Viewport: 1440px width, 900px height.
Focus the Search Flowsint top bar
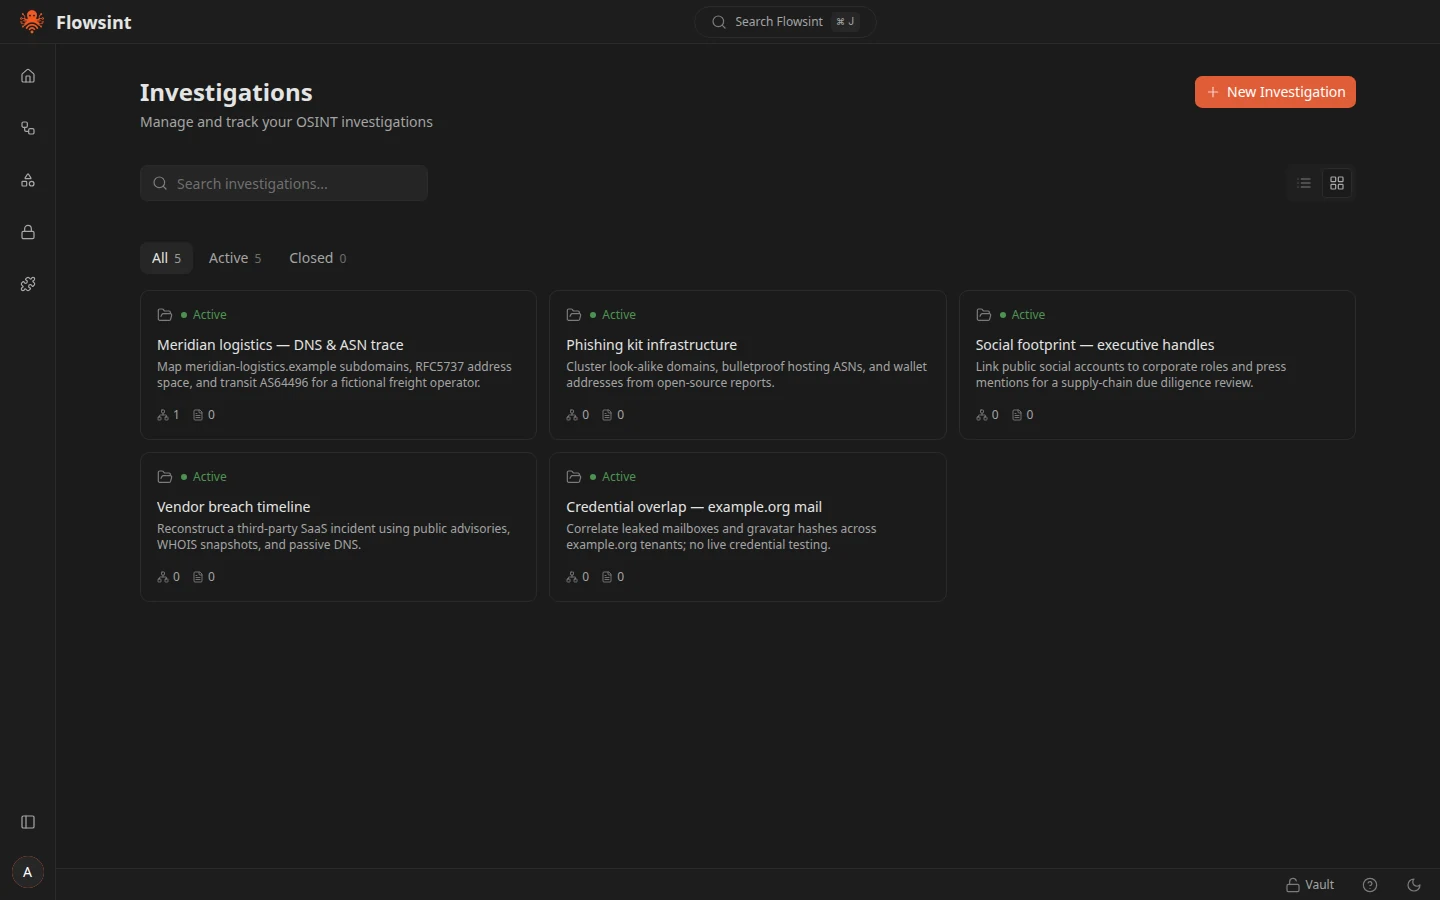tap(785, 22)
